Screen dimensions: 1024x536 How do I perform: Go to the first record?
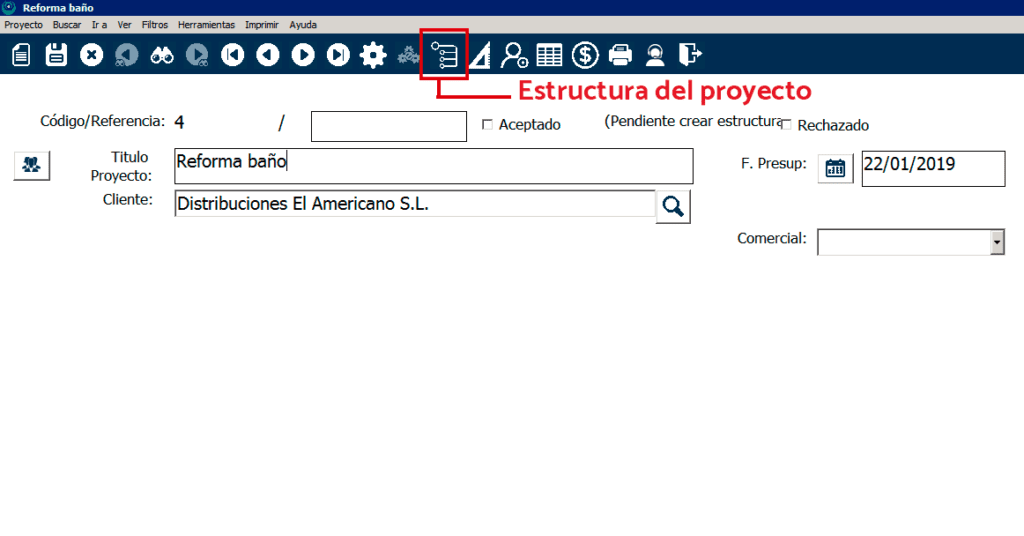point(232,55)
